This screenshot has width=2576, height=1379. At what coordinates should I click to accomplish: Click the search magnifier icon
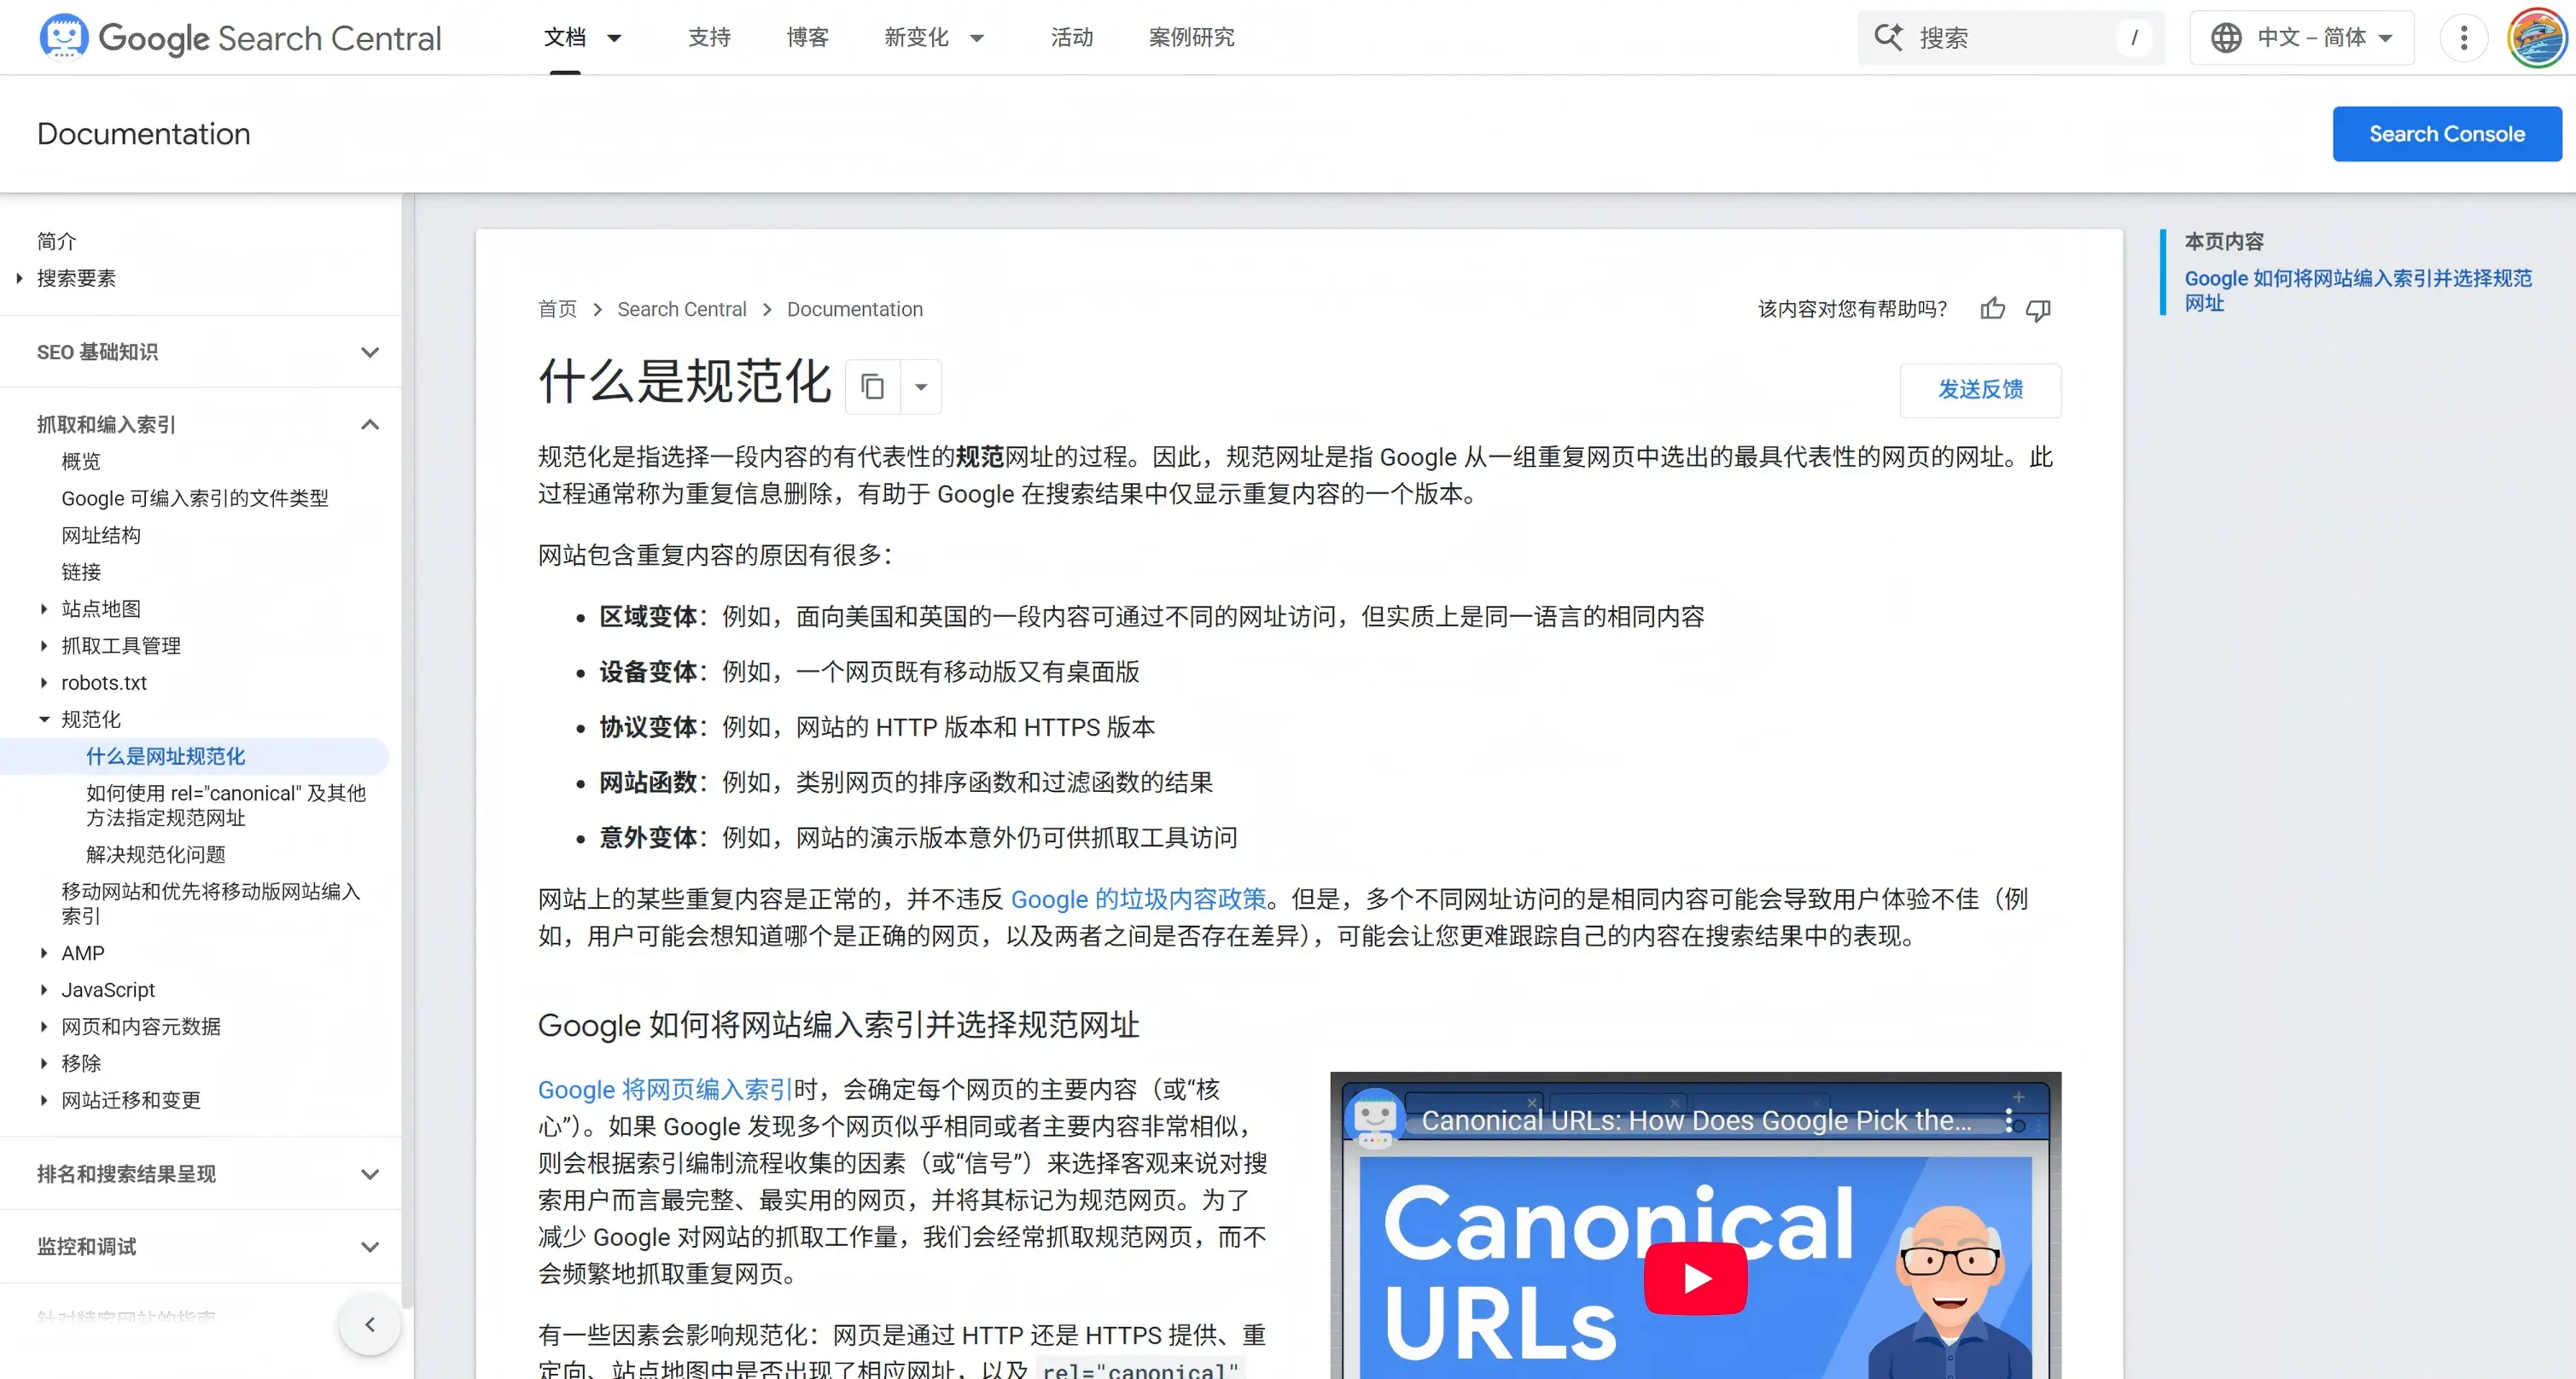pyautogui.click(x=1888, y=37)
